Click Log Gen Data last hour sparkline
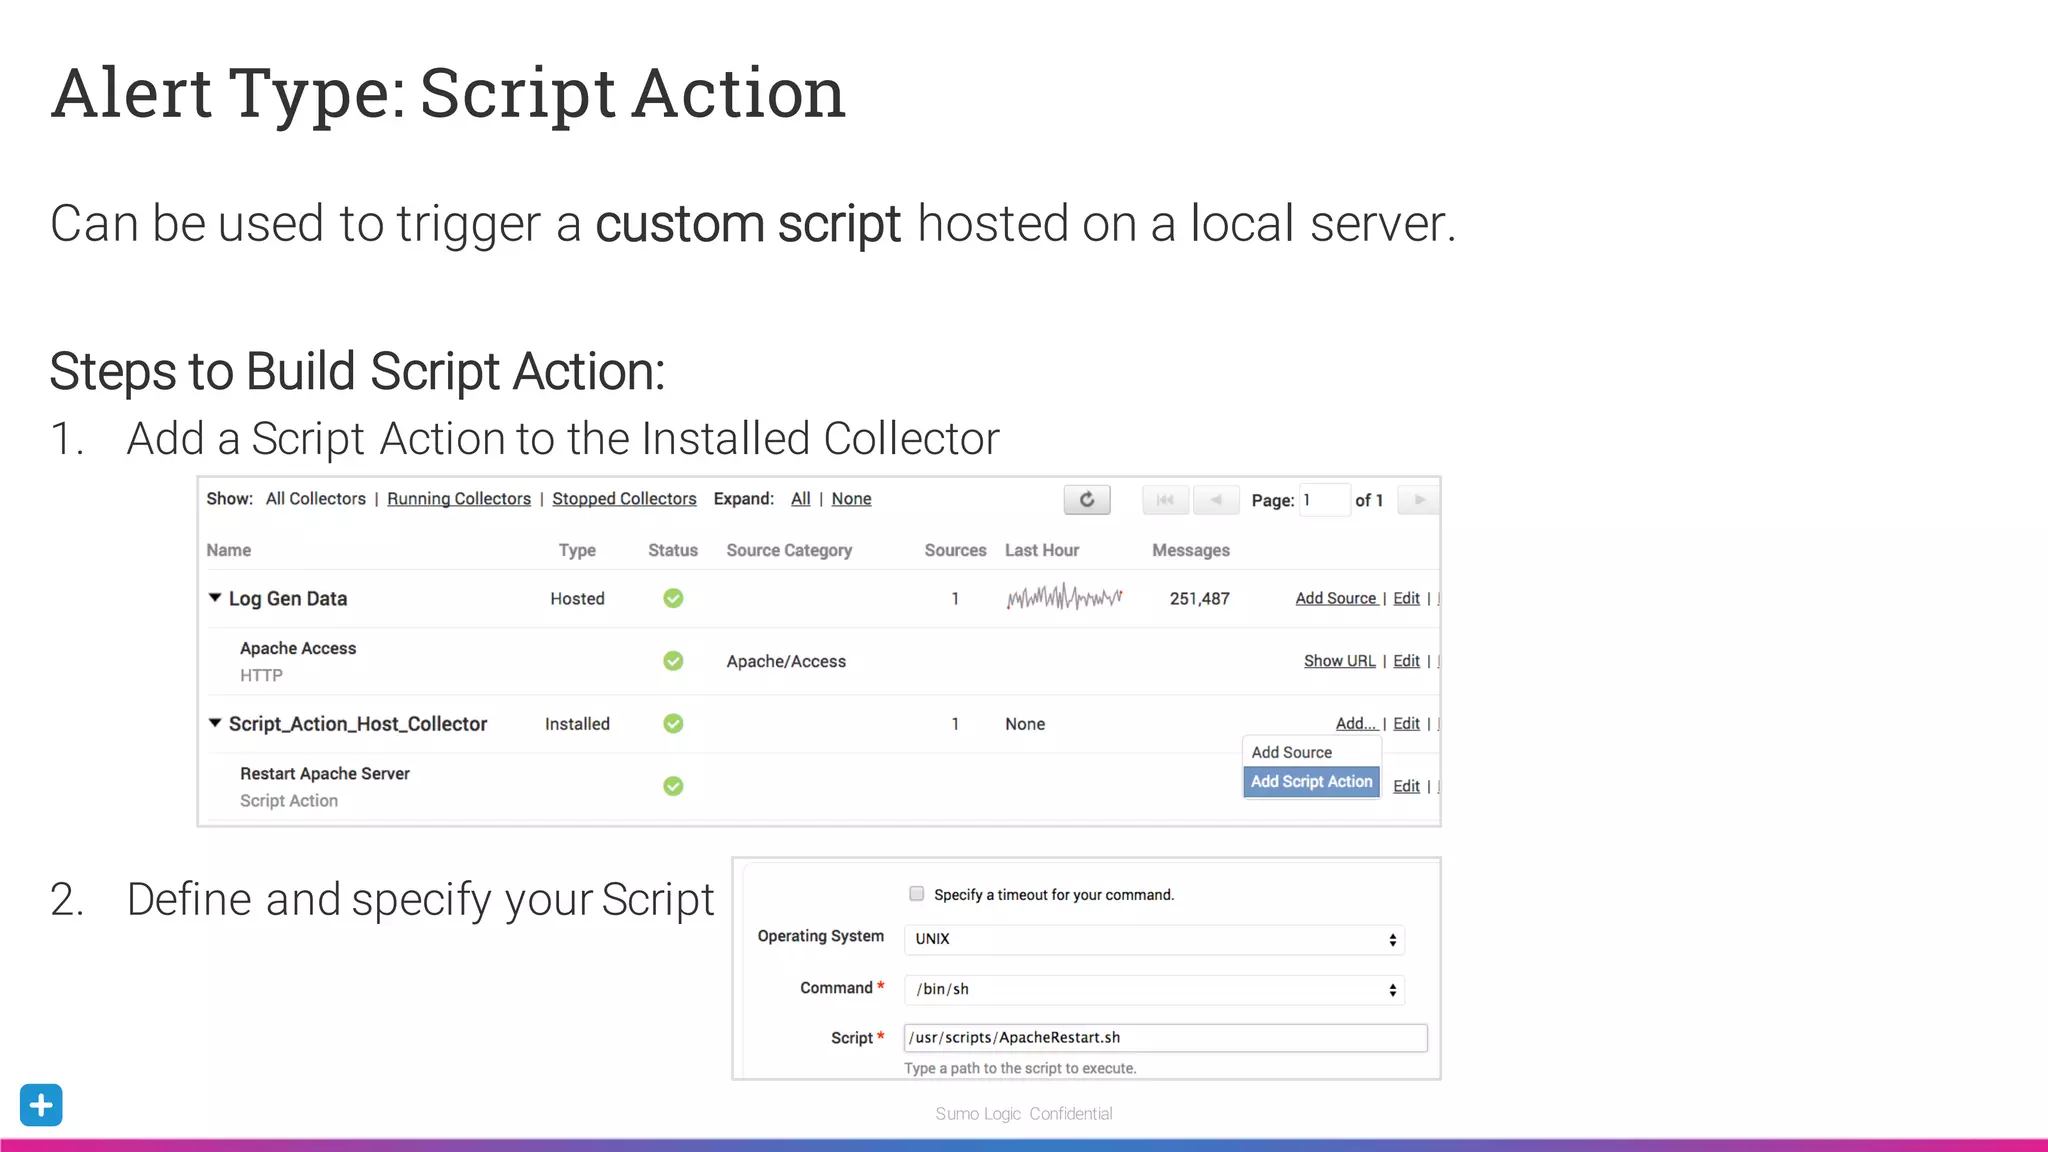This screenshot has width=2048, height=1152. 1065,597
